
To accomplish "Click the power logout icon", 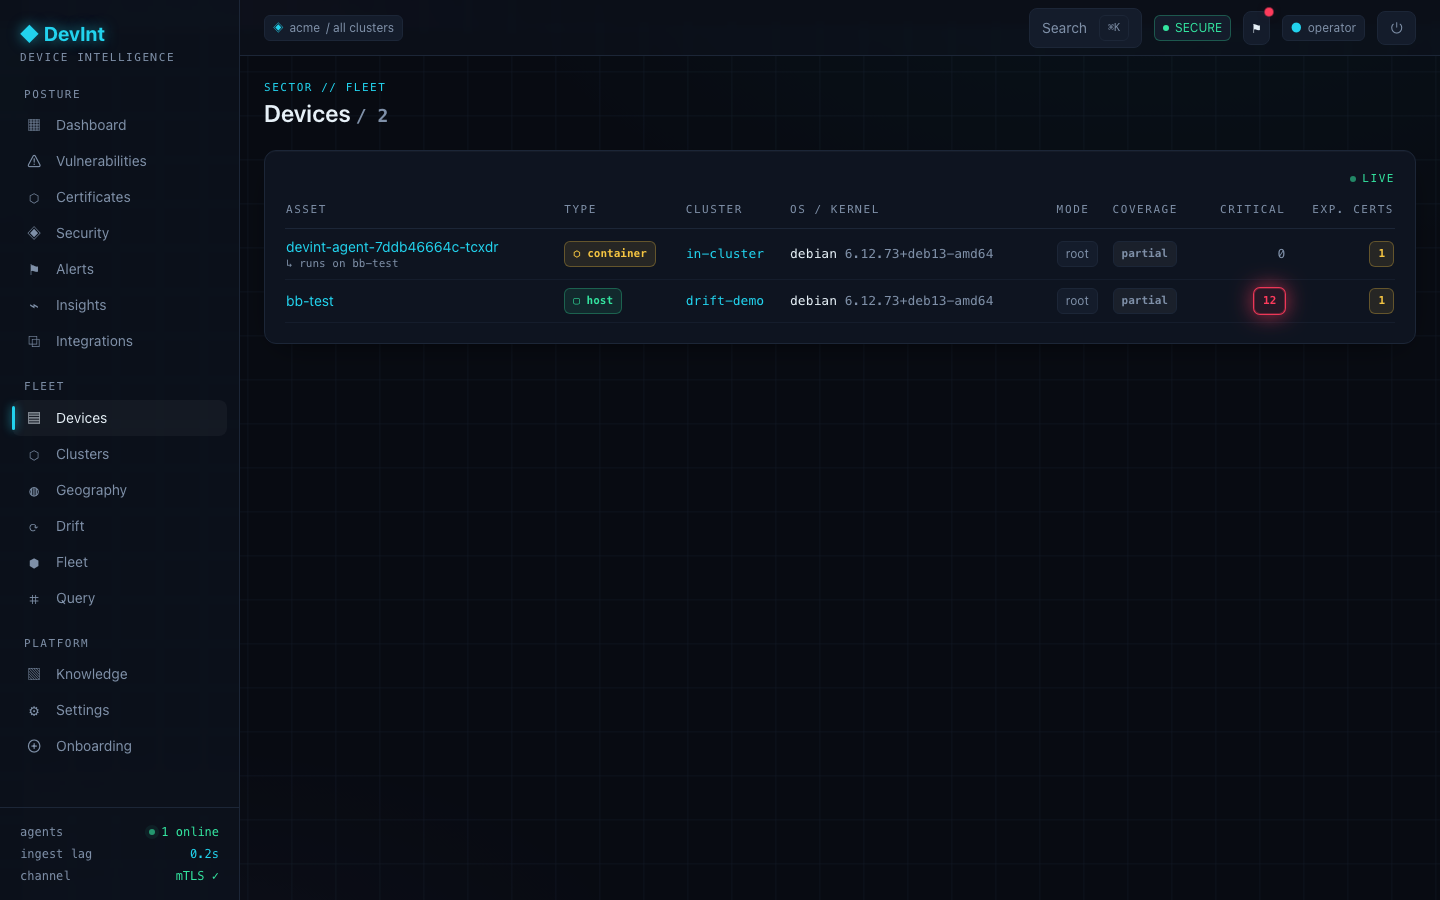I will 1396,28.
